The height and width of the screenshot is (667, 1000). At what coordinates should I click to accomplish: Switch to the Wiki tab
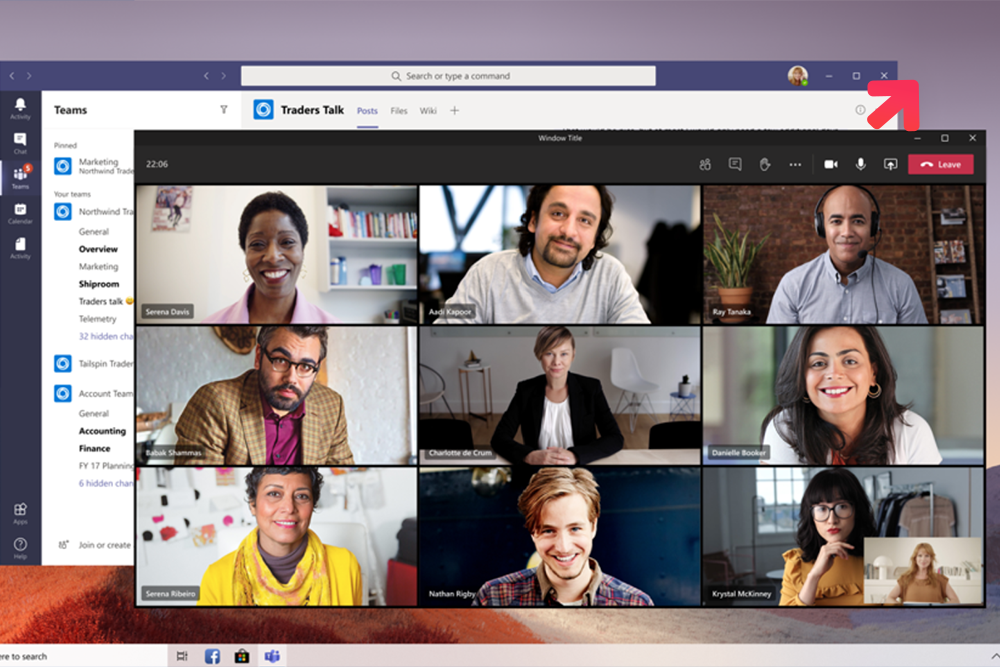pyautogui.click(x=428, y=110)
